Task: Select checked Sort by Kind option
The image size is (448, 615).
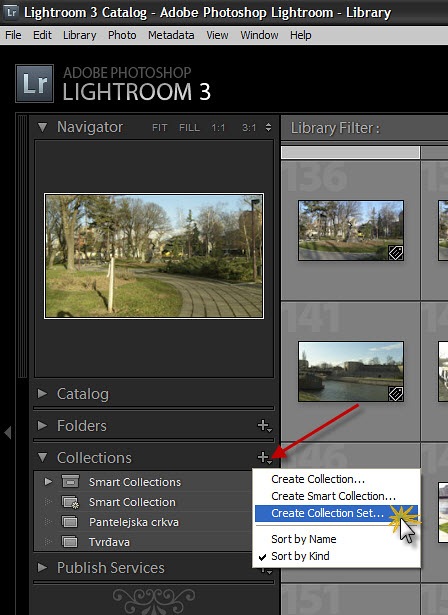Action: click(x=337, y=556)
